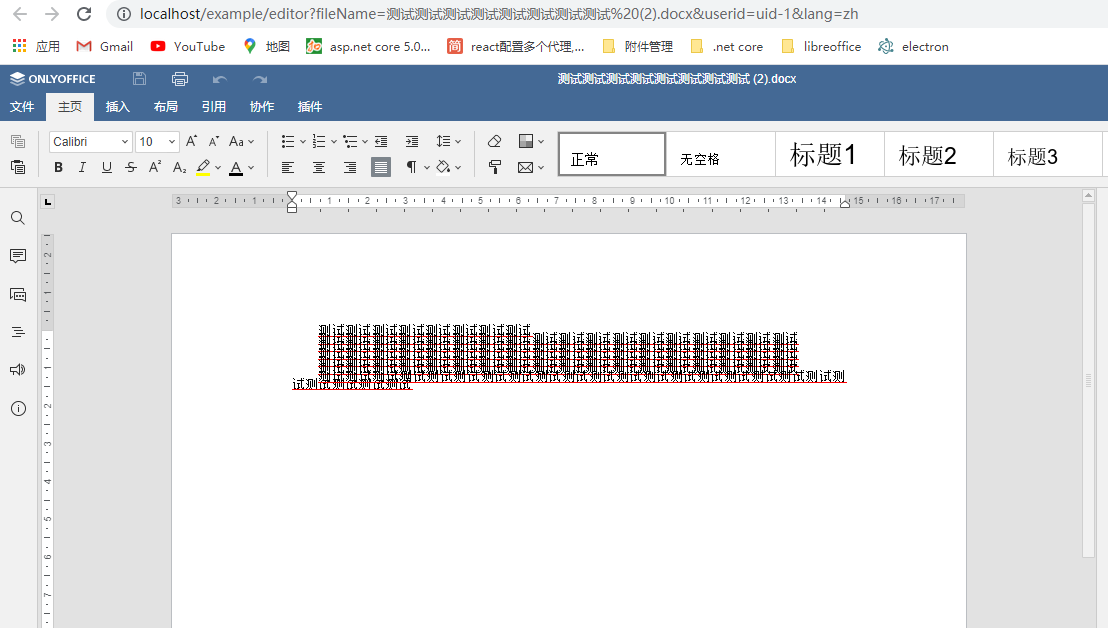Open the Comments panel in the left sidebar
Screen dimensions: 1108x628
click(x=18, y=256)
